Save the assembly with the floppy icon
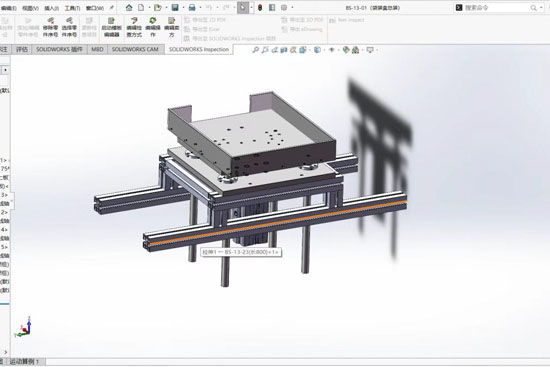Viewport: 550px width, 367px height. point(175,7)
